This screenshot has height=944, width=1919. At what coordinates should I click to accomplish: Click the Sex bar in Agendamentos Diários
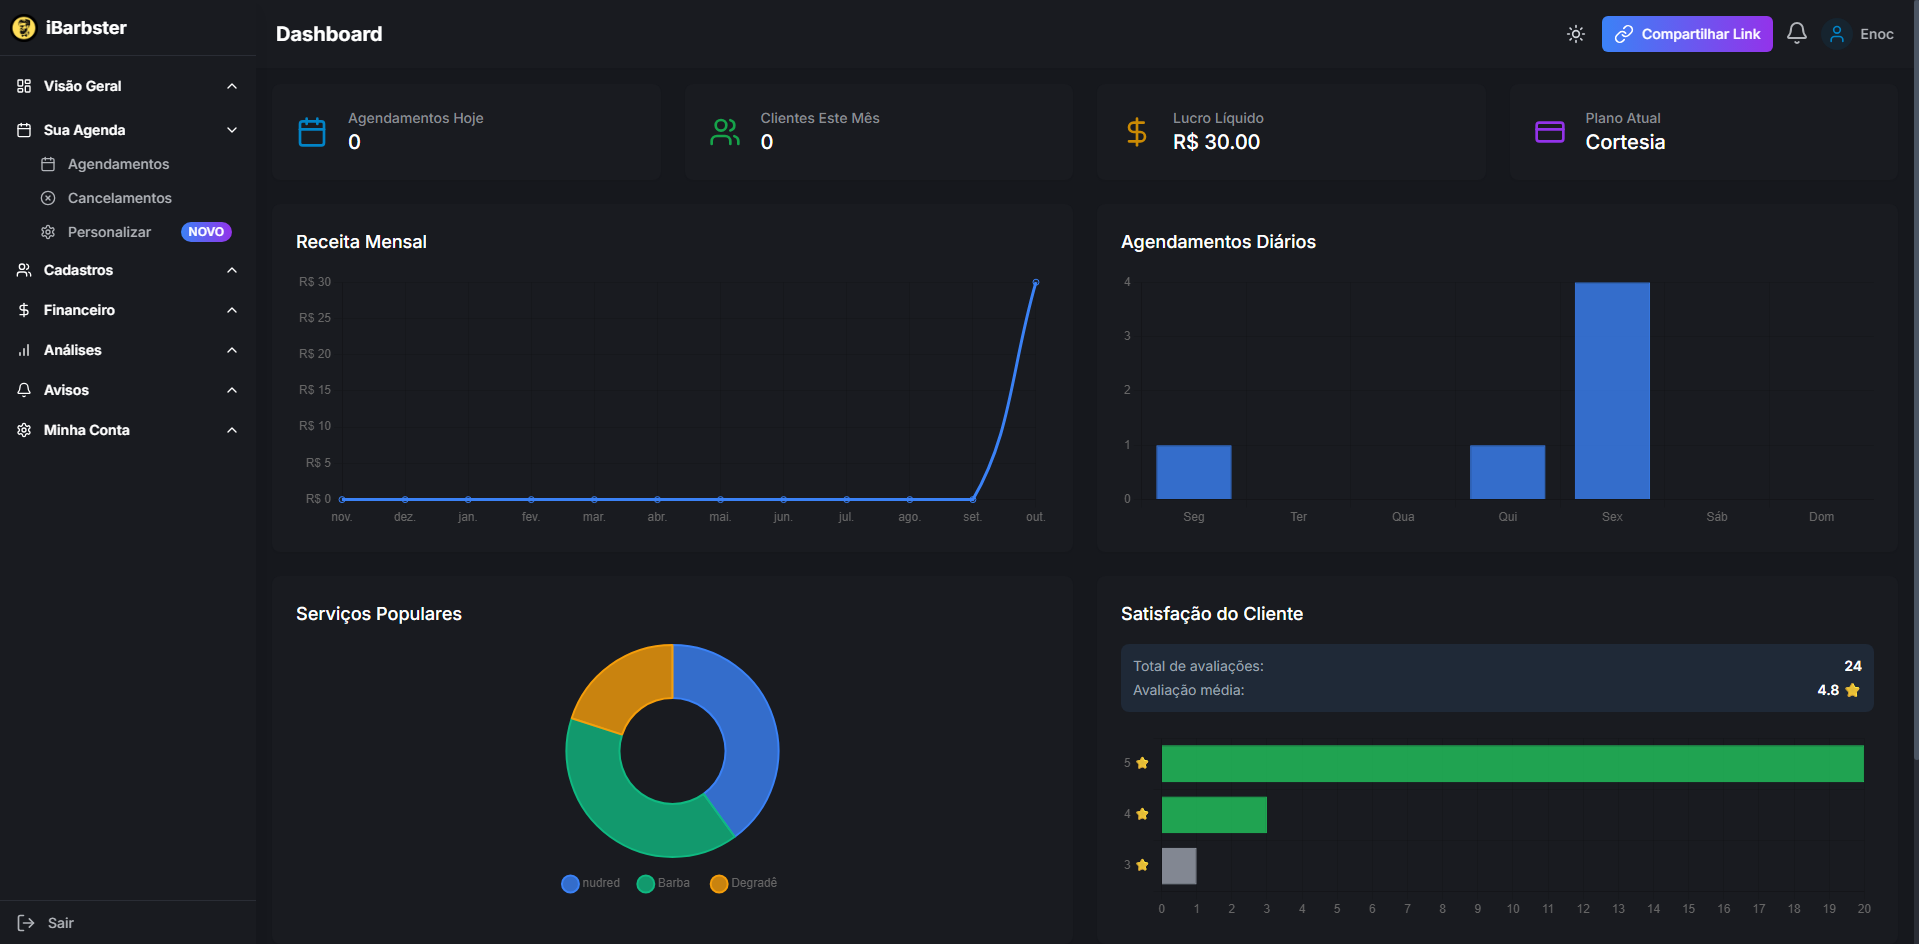(1612, 390)
